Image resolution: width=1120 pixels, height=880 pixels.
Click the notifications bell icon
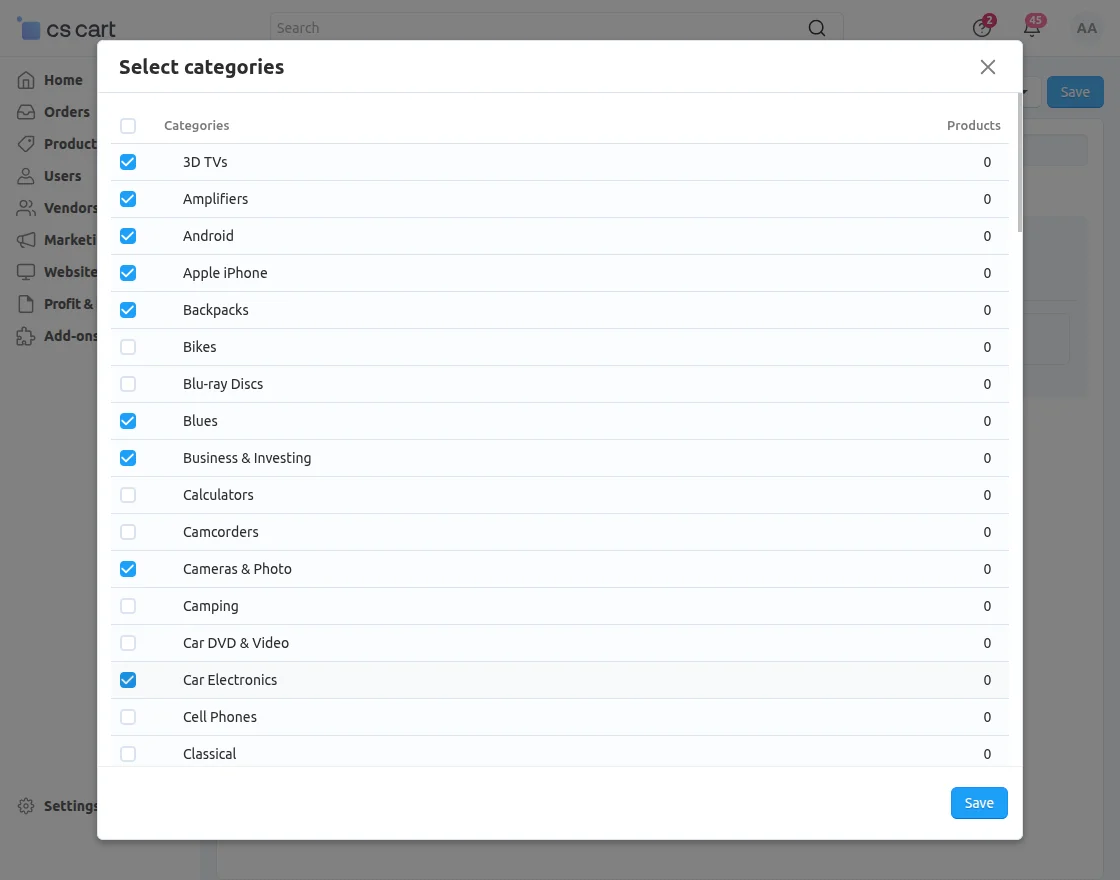(1033, 28)
